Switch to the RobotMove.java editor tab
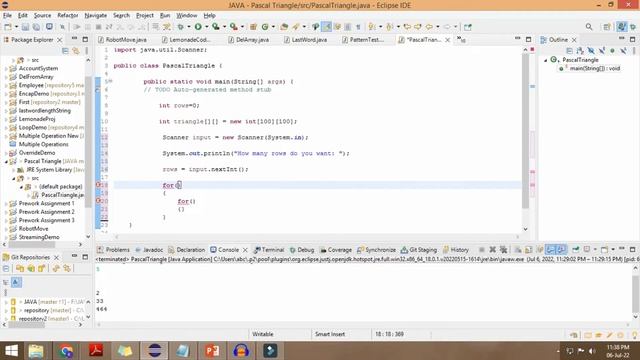 pyautogui.click(x=122, y=40)
